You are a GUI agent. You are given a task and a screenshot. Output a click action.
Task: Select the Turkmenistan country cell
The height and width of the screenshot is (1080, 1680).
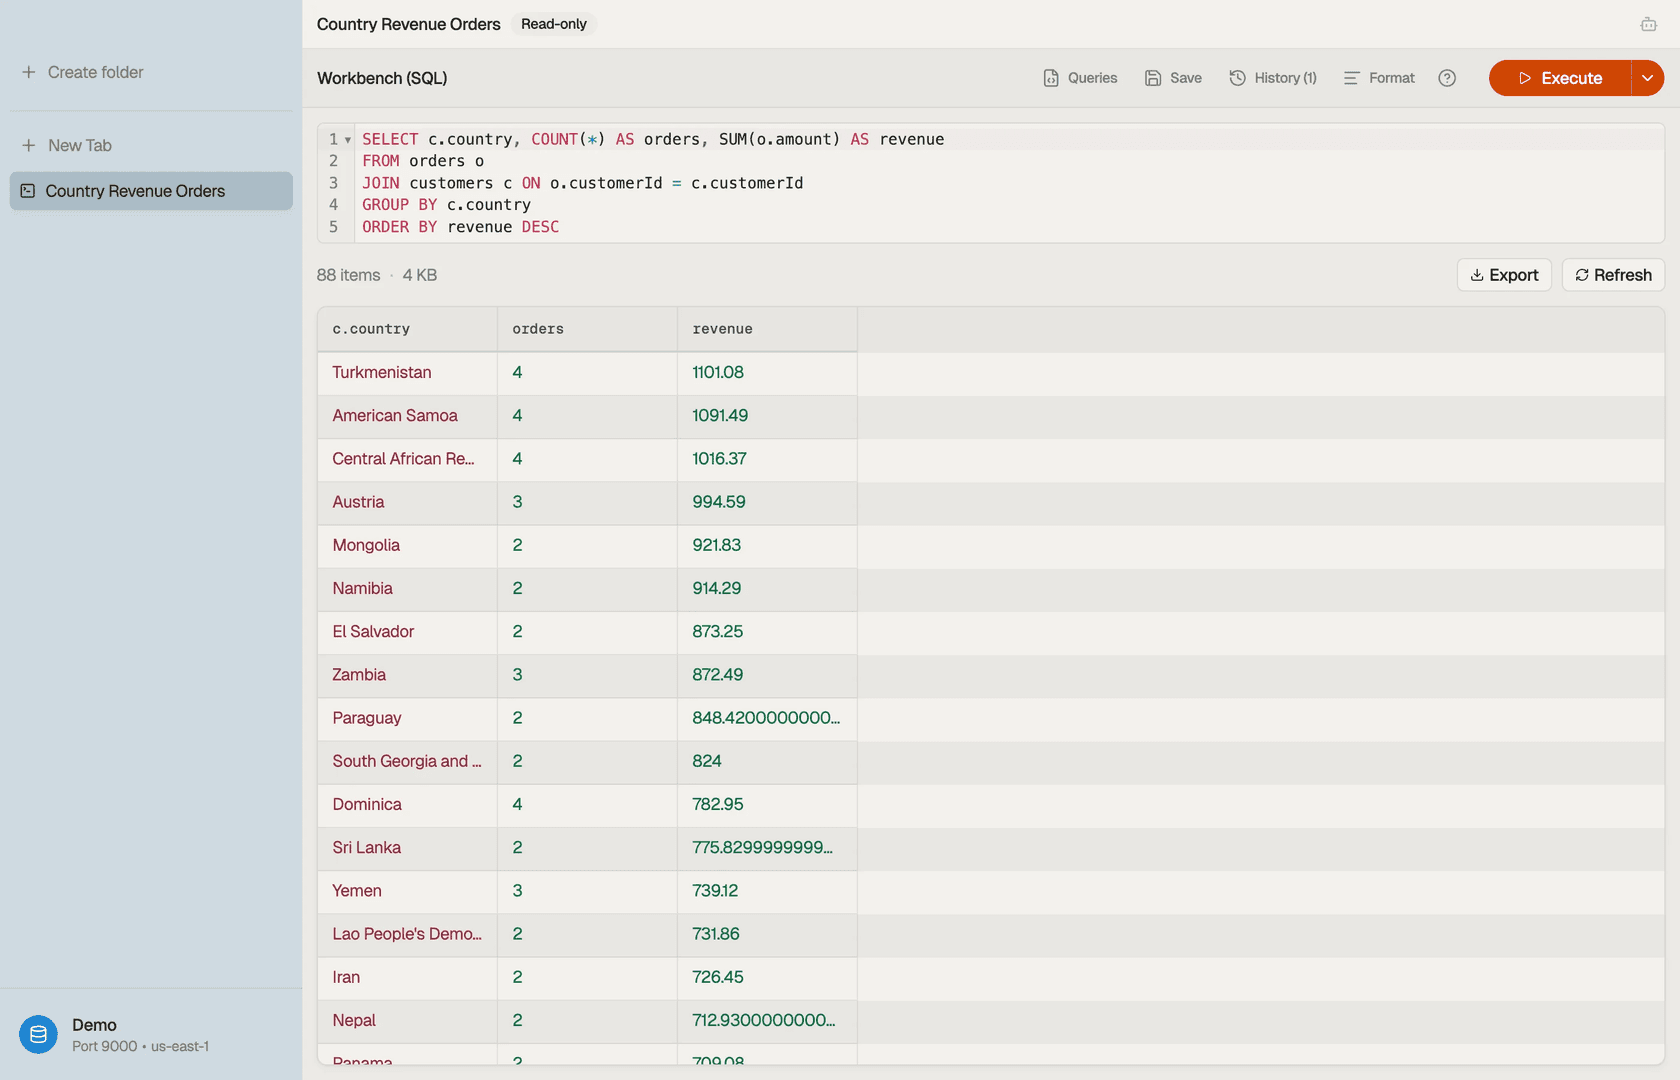point(407,372)
